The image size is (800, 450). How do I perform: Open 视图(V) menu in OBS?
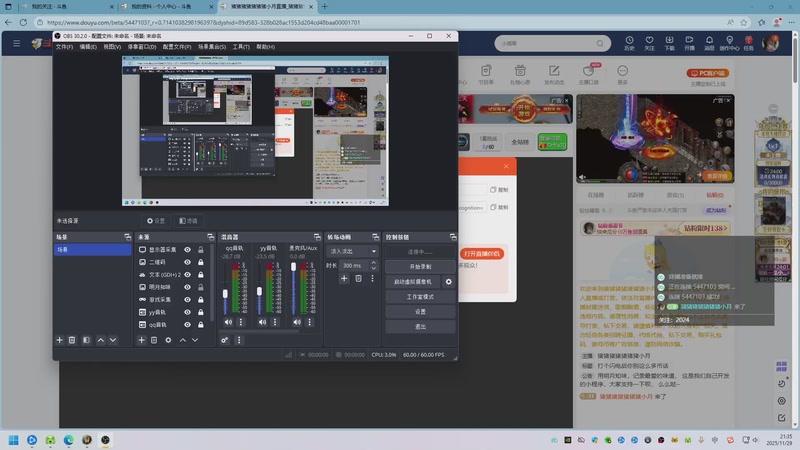(112, 46)
